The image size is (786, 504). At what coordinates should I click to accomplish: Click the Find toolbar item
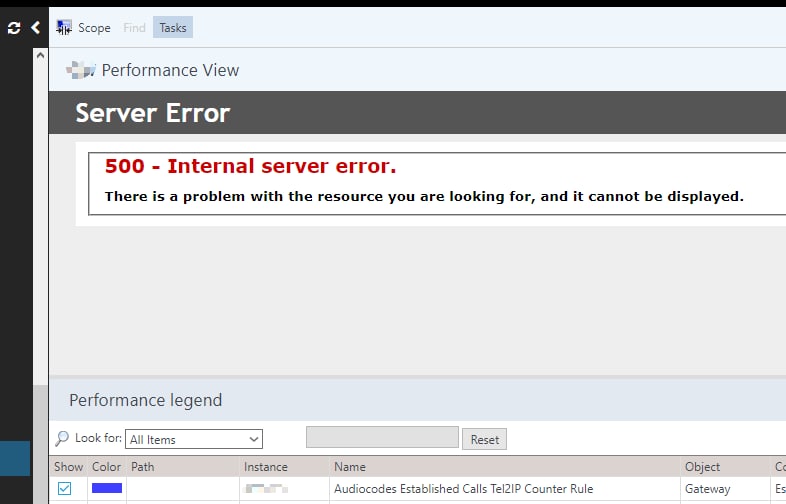pyautogui.click(x=134, y=28)
